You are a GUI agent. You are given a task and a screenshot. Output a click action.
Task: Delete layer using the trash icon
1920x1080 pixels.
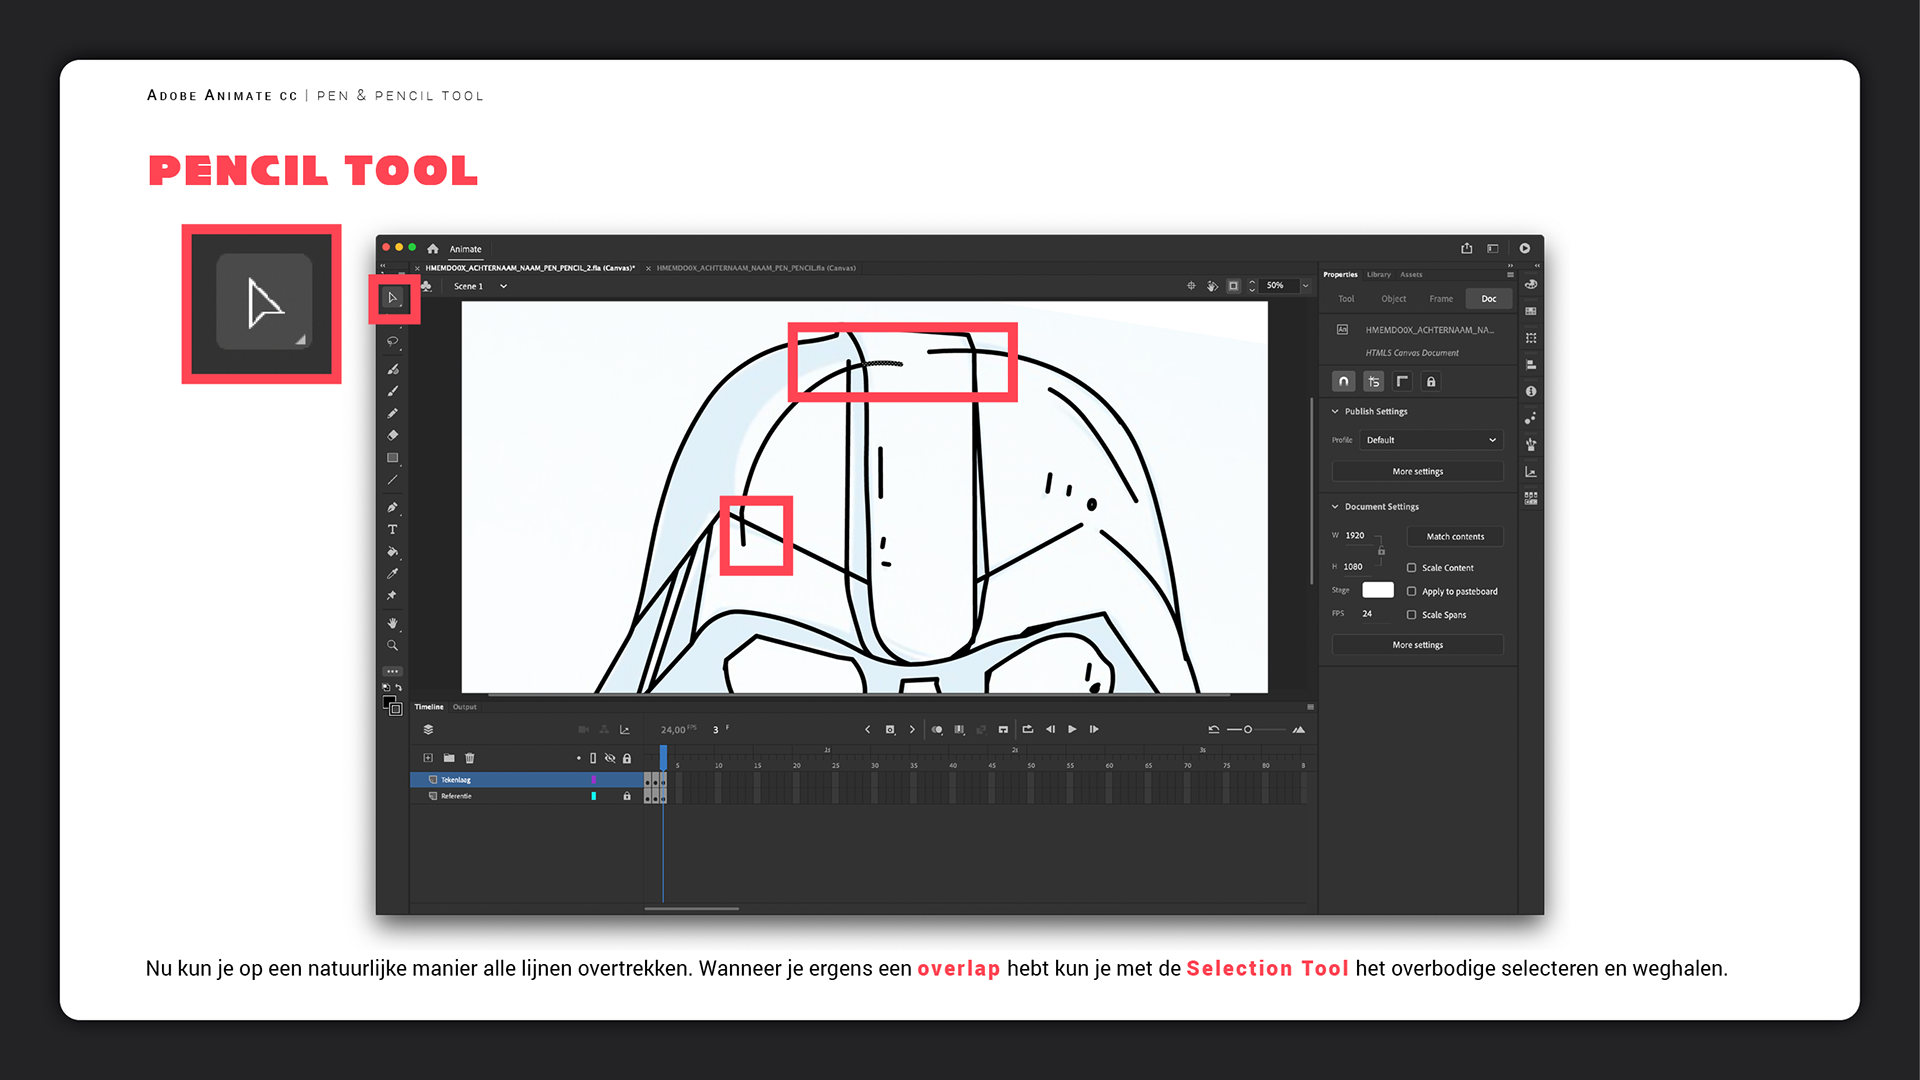470,758
